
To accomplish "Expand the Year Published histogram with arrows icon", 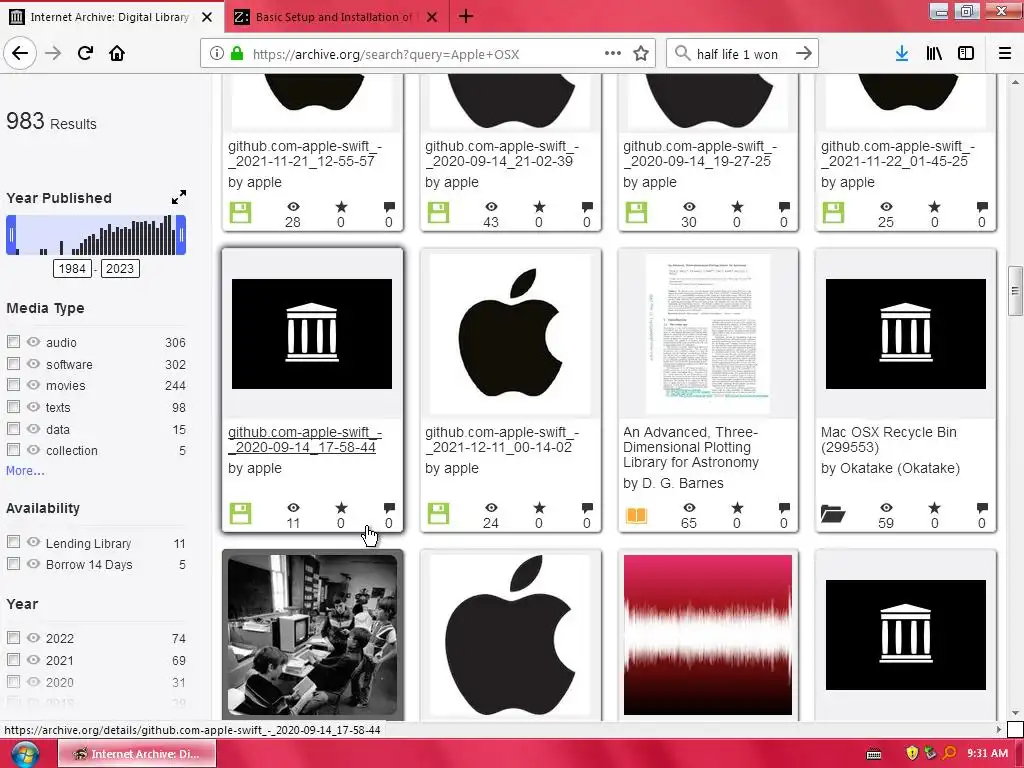I will [x=178, y=197].
